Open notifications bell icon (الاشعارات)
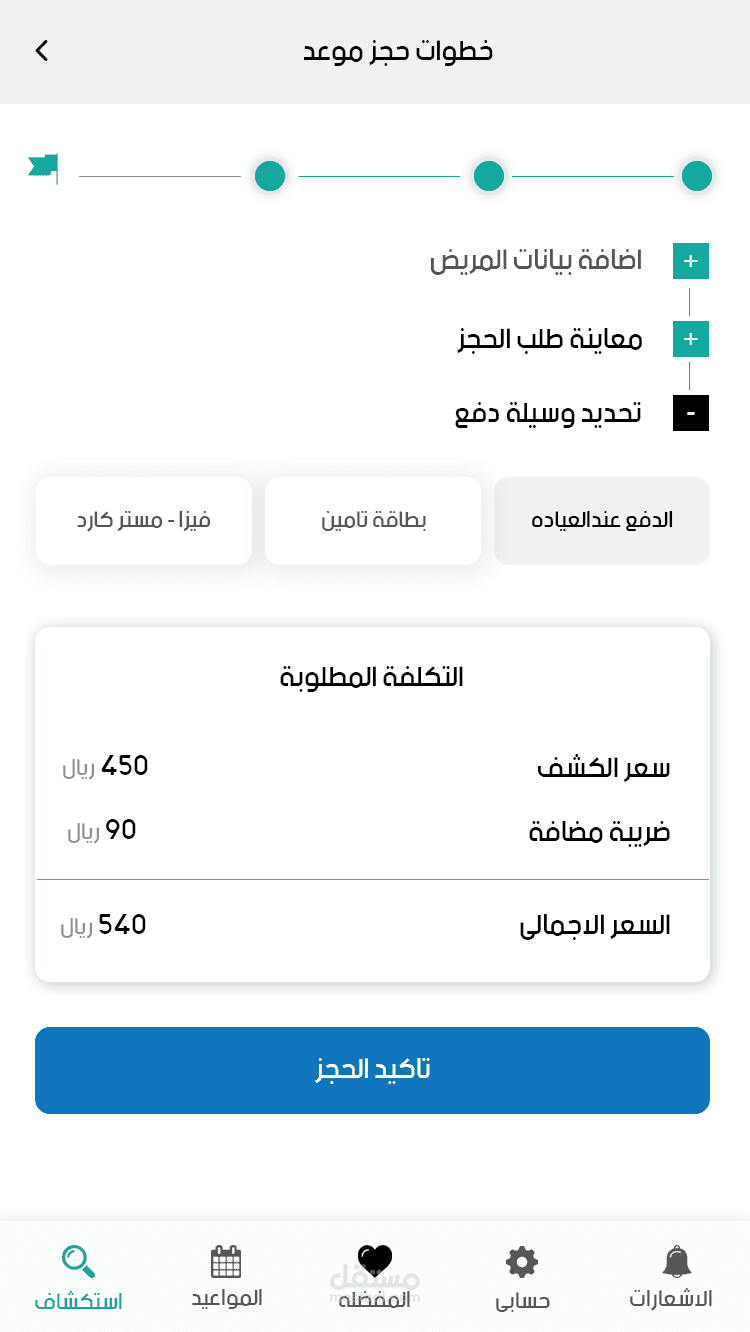Image resolution: width=750 pixels, height=1332 pixels. [x=676, y=1262]
